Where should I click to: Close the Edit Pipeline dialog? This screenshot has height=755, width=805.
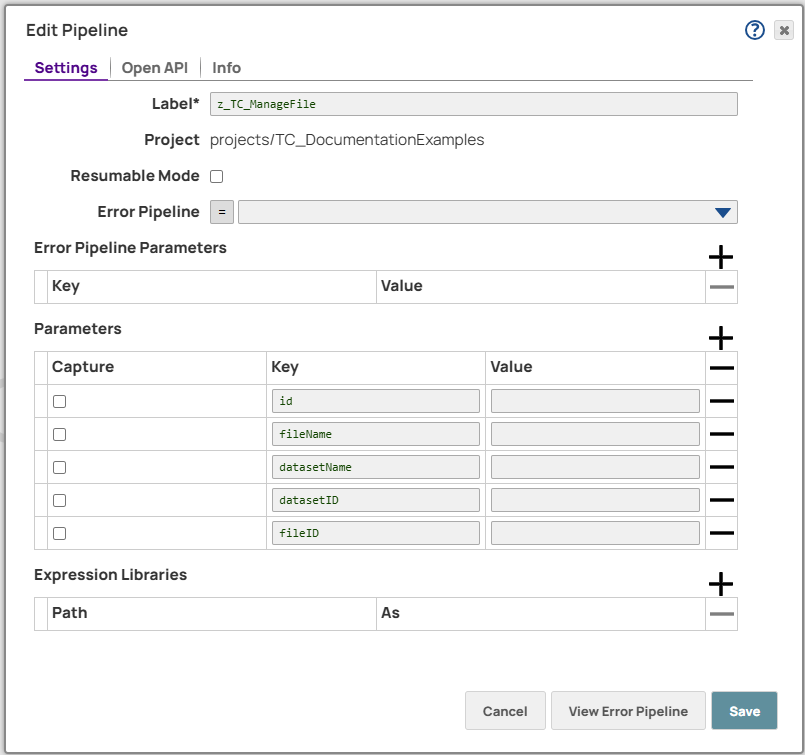click(783, 30)
